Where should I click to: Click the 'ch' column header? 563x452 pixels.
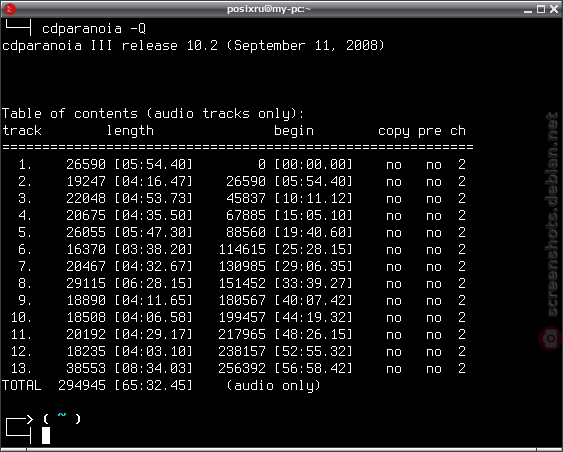click(x=458, y=131)
